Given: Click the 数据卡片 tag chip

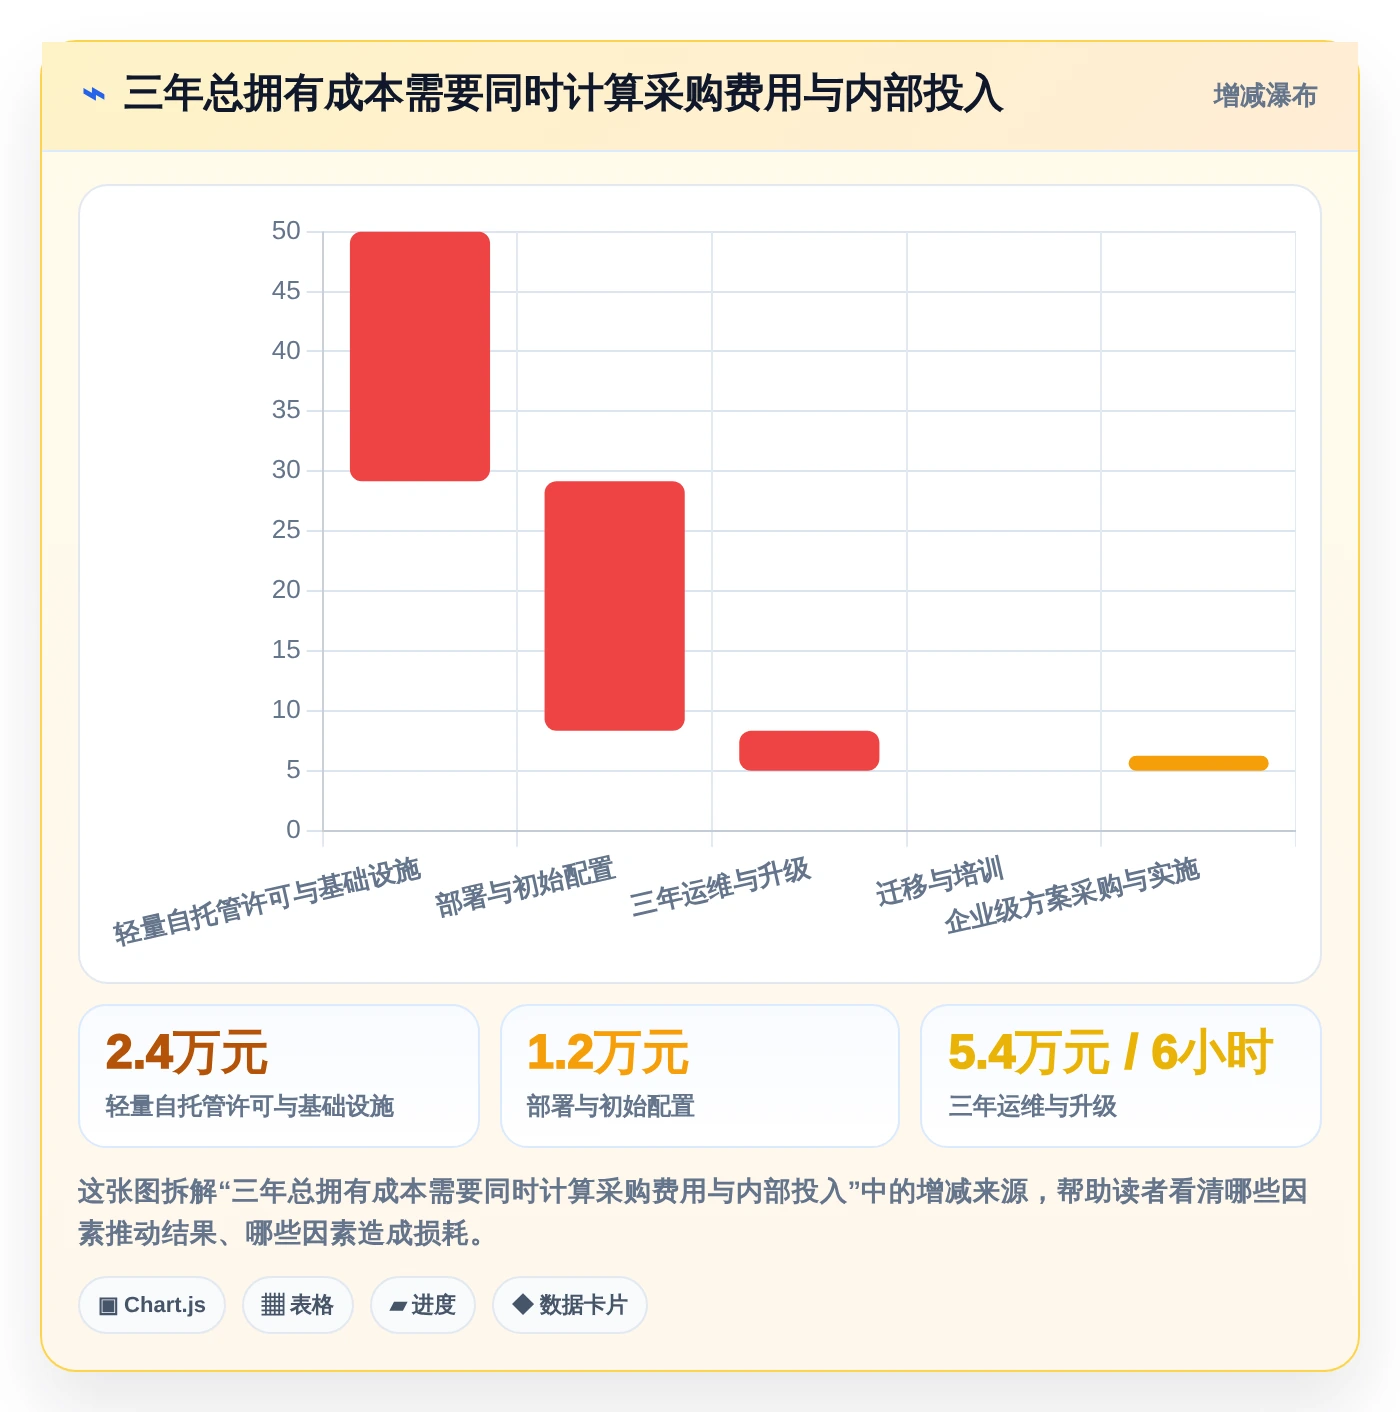Looking at the screenshot, I should point(570,1305).
